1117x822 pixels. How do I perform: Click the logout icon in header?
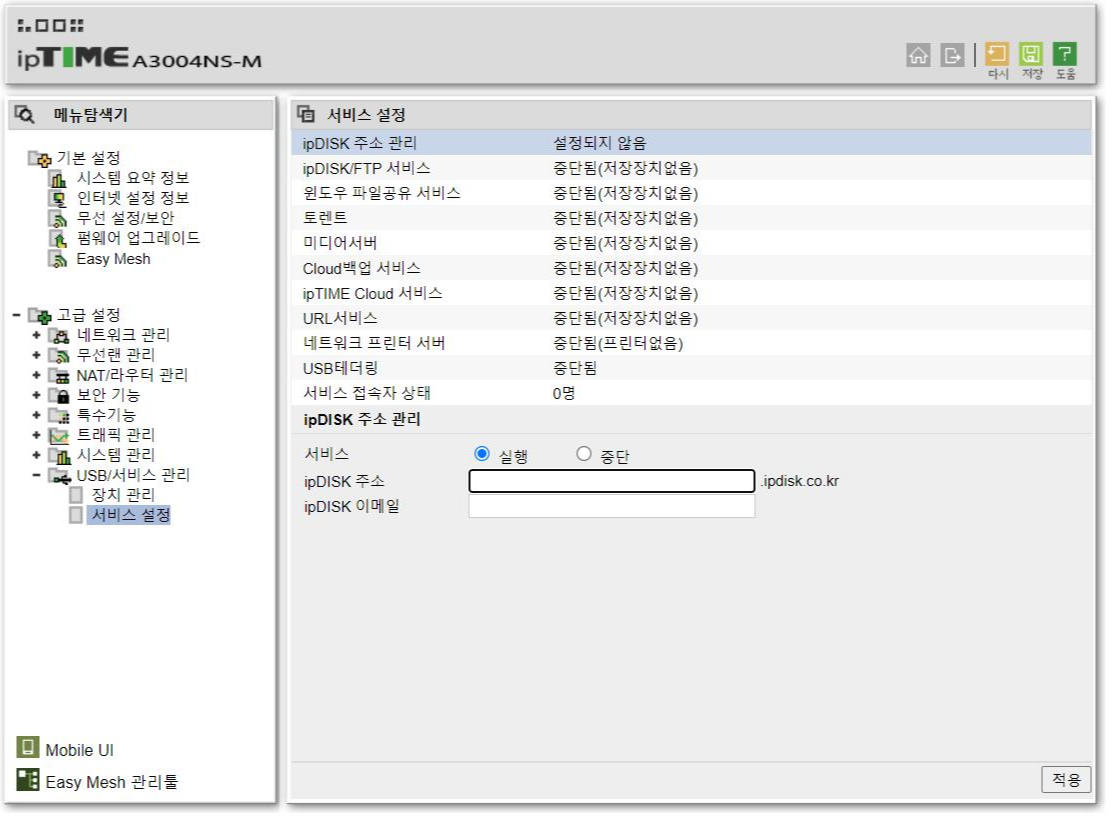click(x=952, y=55)
